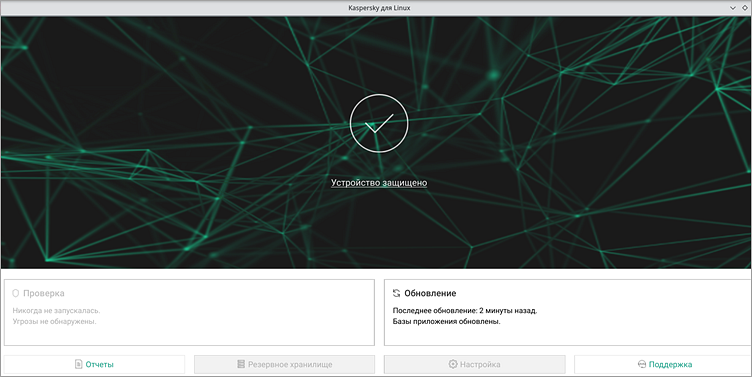Minimize window using title bar chevron icon
The height and width of the screenshot is (377, 752).
(733, 8)
